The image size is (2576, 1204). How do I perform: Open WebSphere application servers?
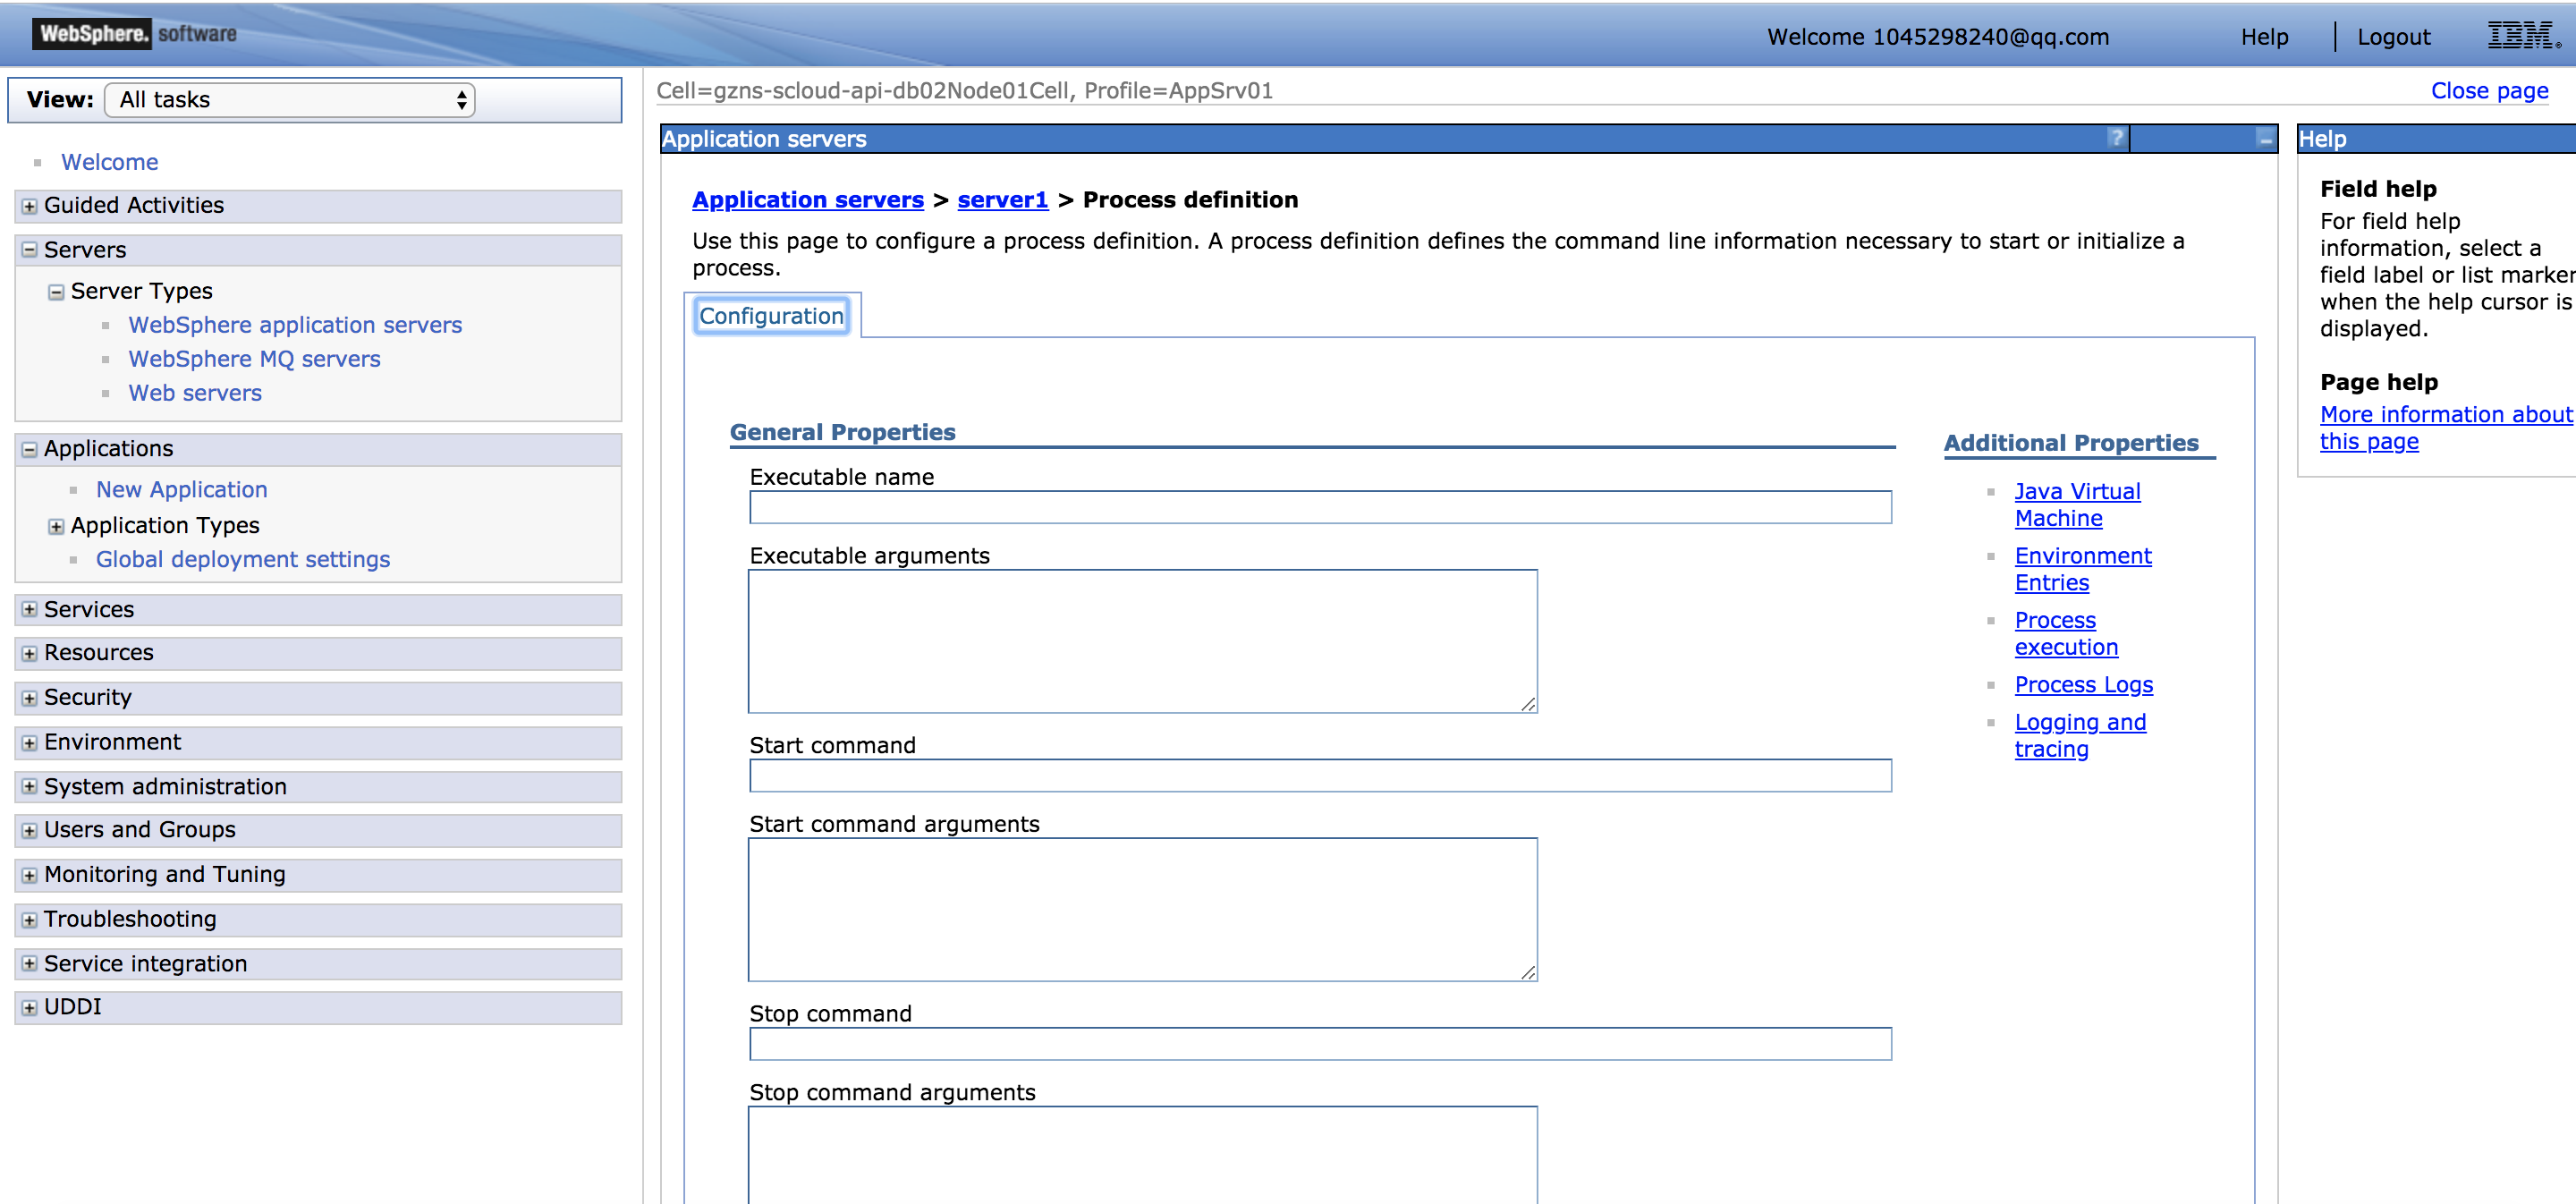[295, 324]
